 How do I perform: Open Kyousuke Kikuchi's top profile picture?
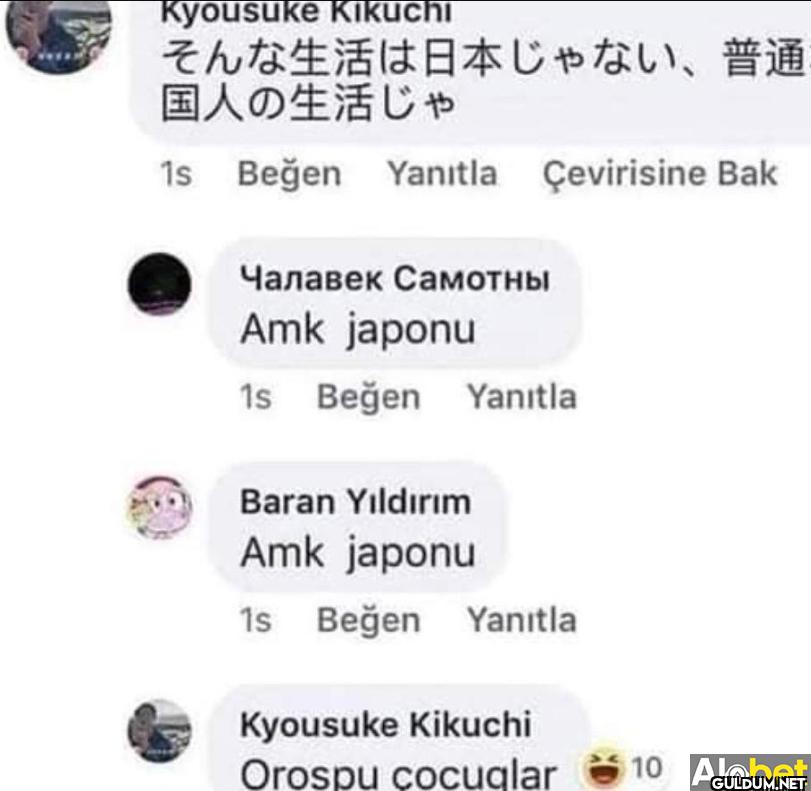58,35
